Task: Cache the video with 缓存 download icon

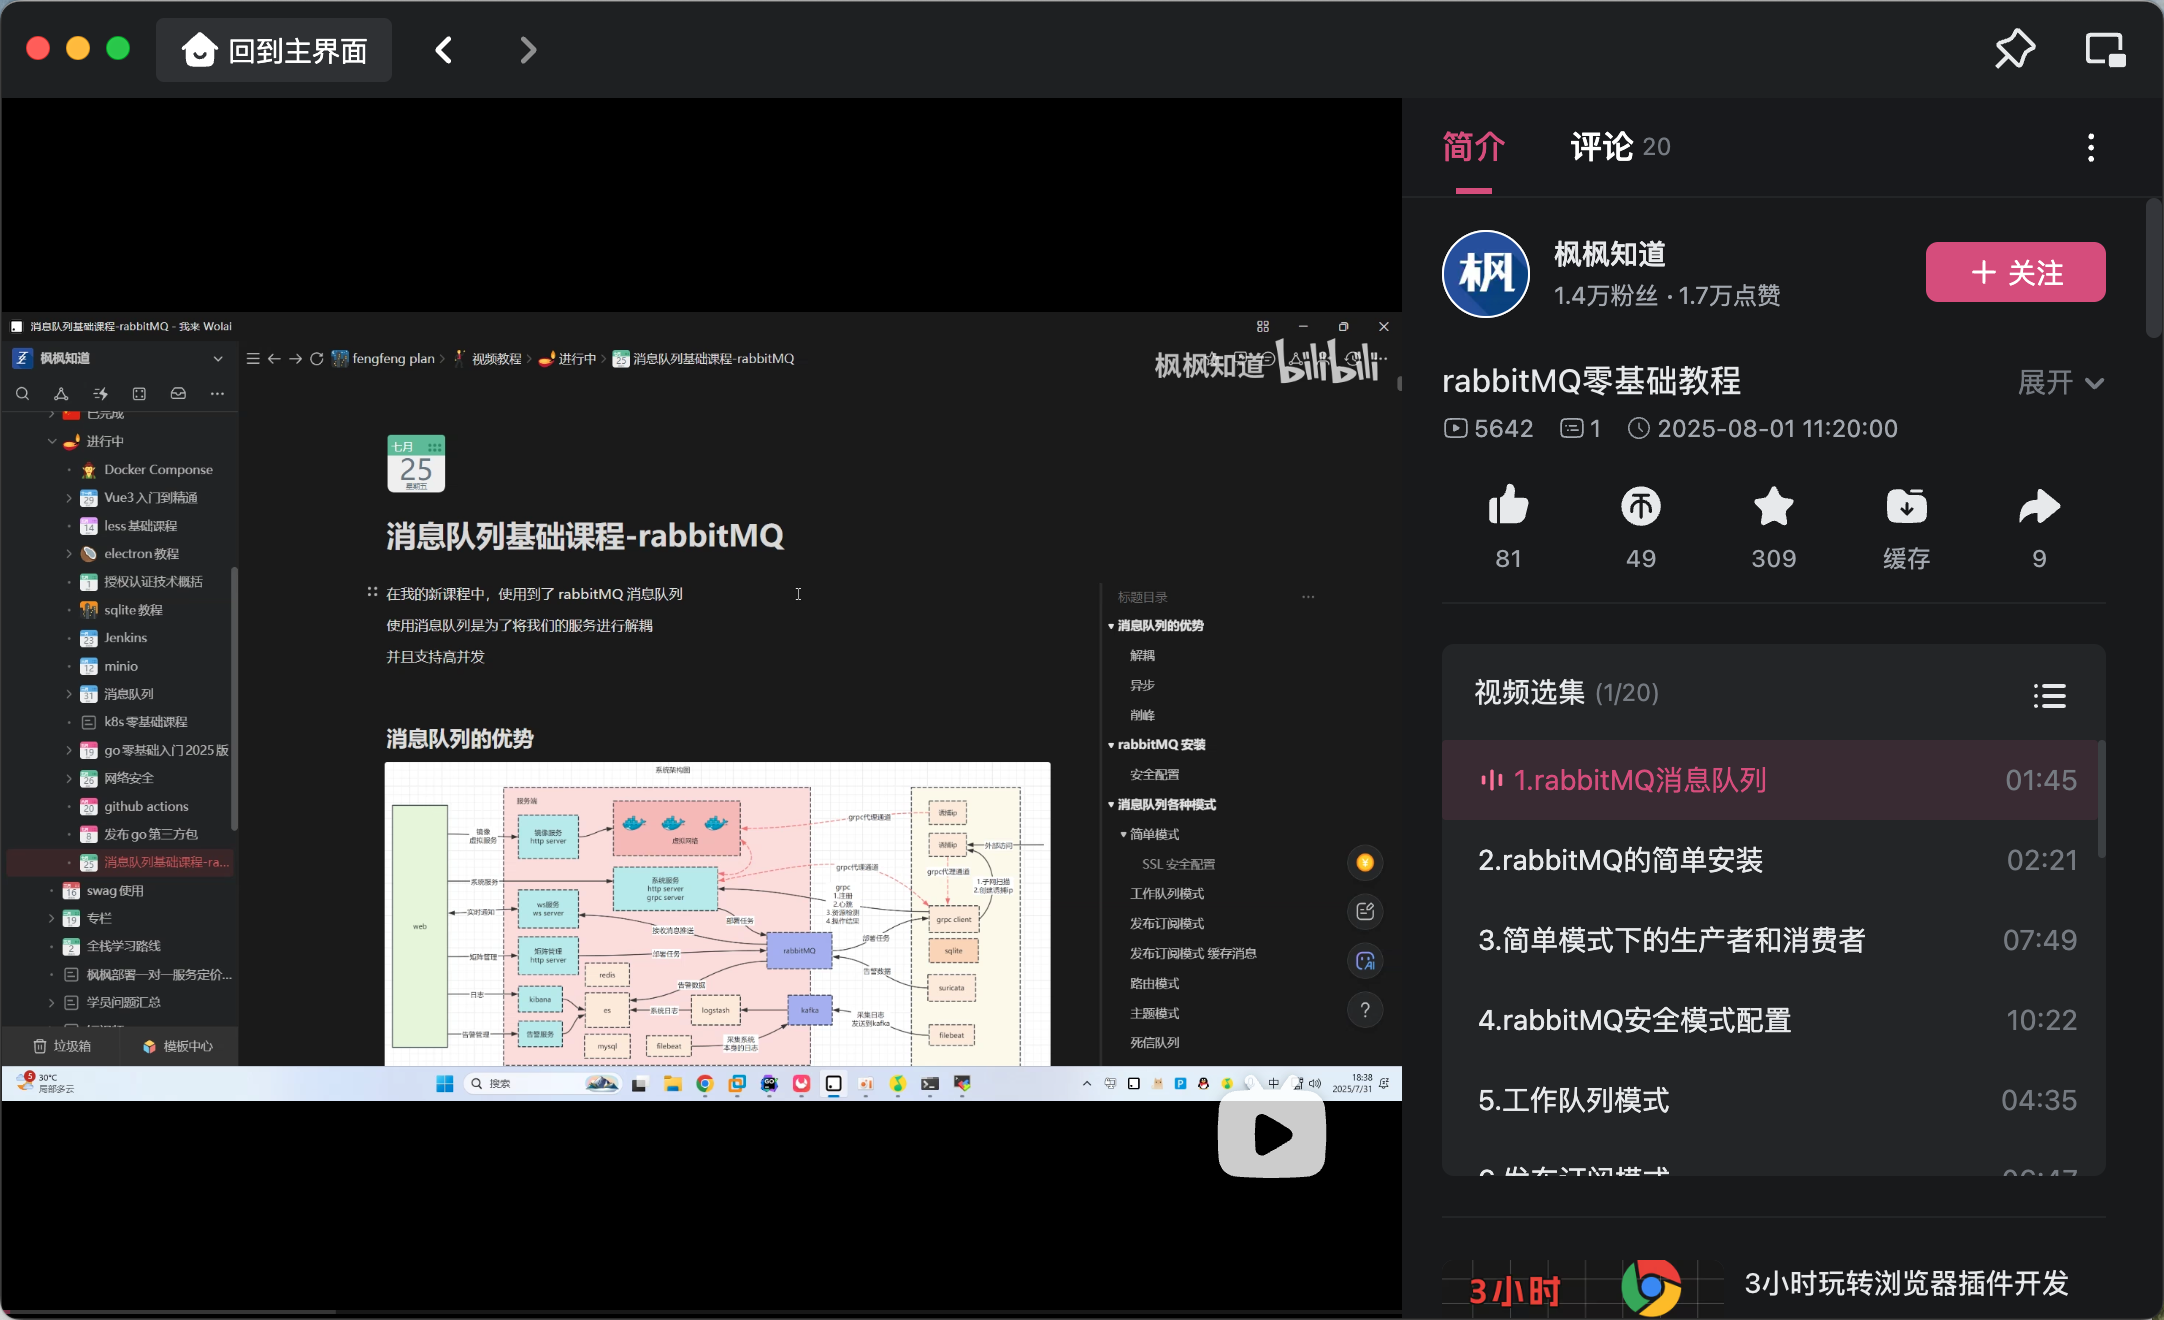Action: 1906,506
